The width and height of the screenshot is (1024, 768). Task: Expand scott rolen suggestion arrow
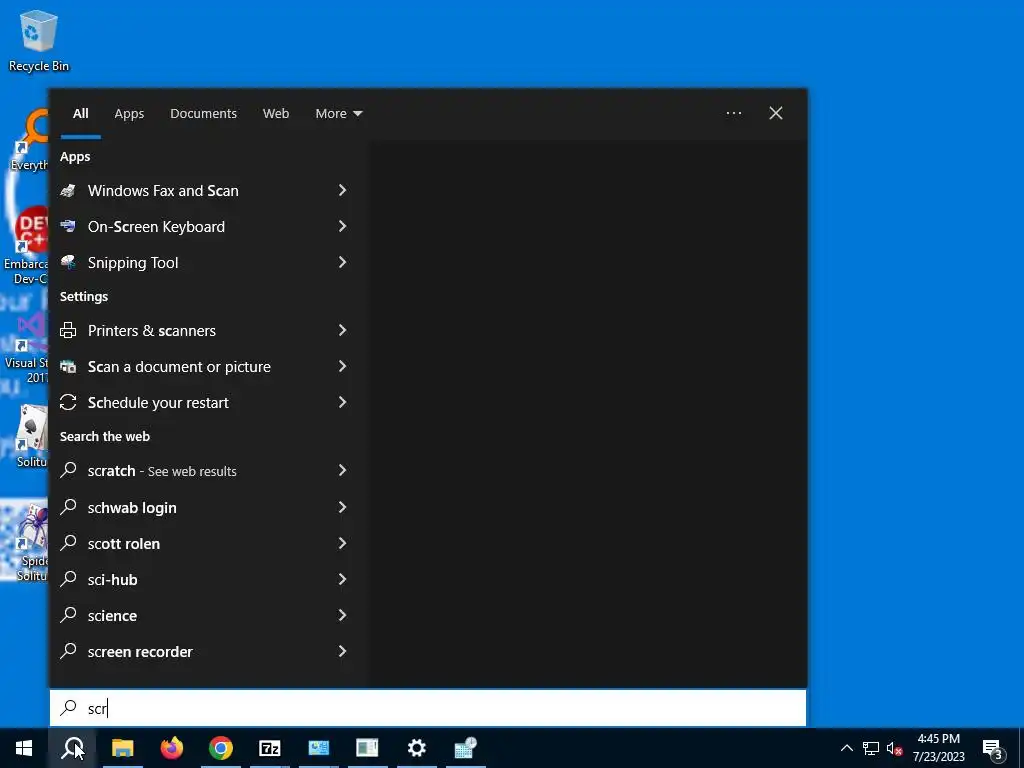(342, 543)
